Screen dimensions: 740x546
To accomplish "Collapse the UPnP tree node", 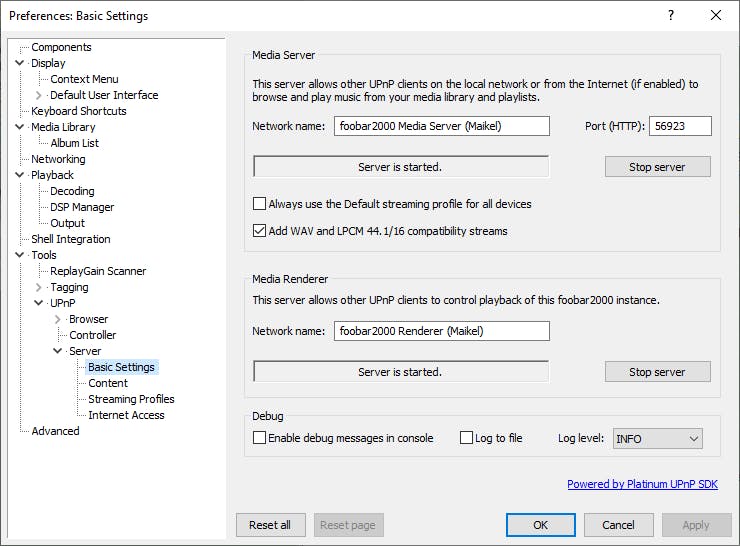I will [x=39, y=303].
